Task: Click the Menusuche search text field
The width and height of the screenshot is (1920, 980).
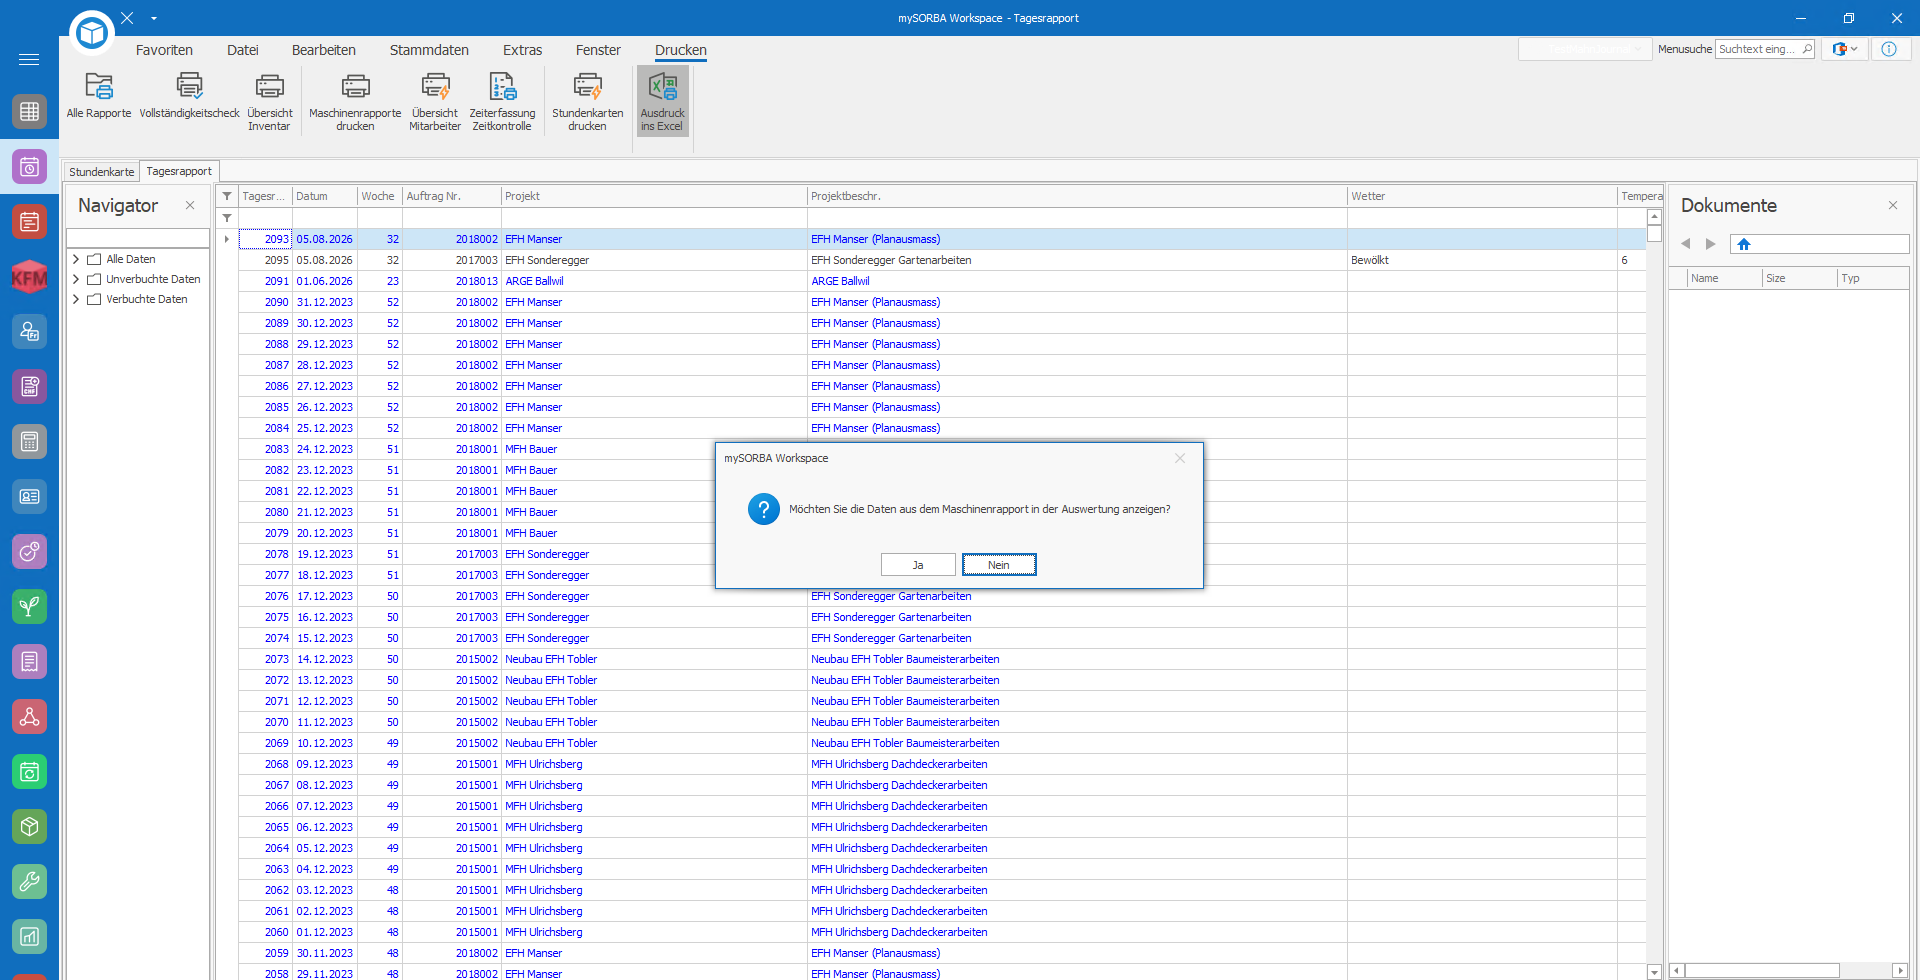Action: tap(1757, 49)
